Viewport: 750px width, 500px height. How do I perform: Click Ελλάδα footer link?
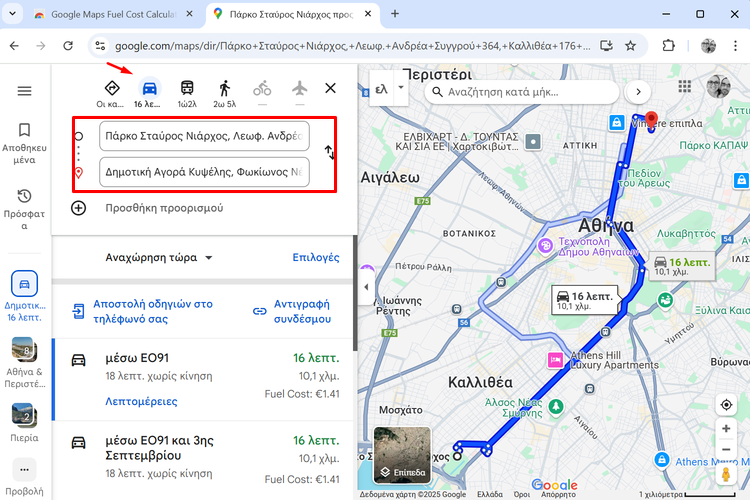490,494
